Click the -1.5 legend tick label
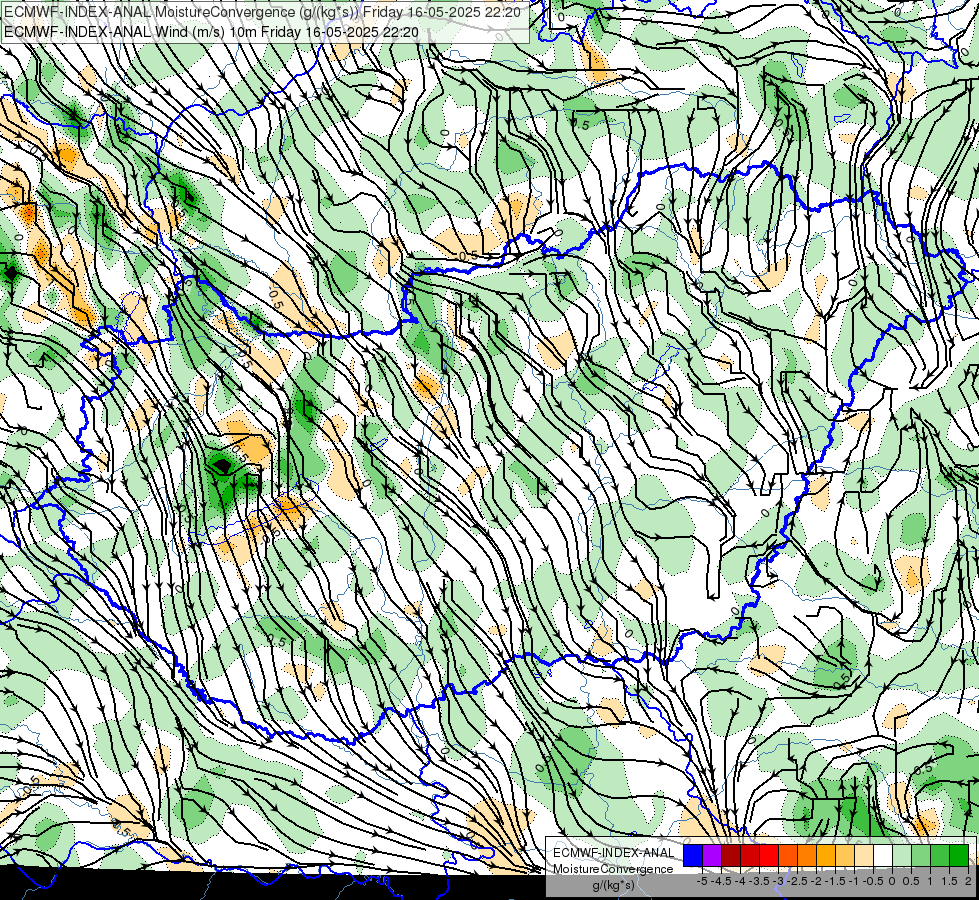The height and width of the screenshot is (900, 979). (x=835, y=881)
